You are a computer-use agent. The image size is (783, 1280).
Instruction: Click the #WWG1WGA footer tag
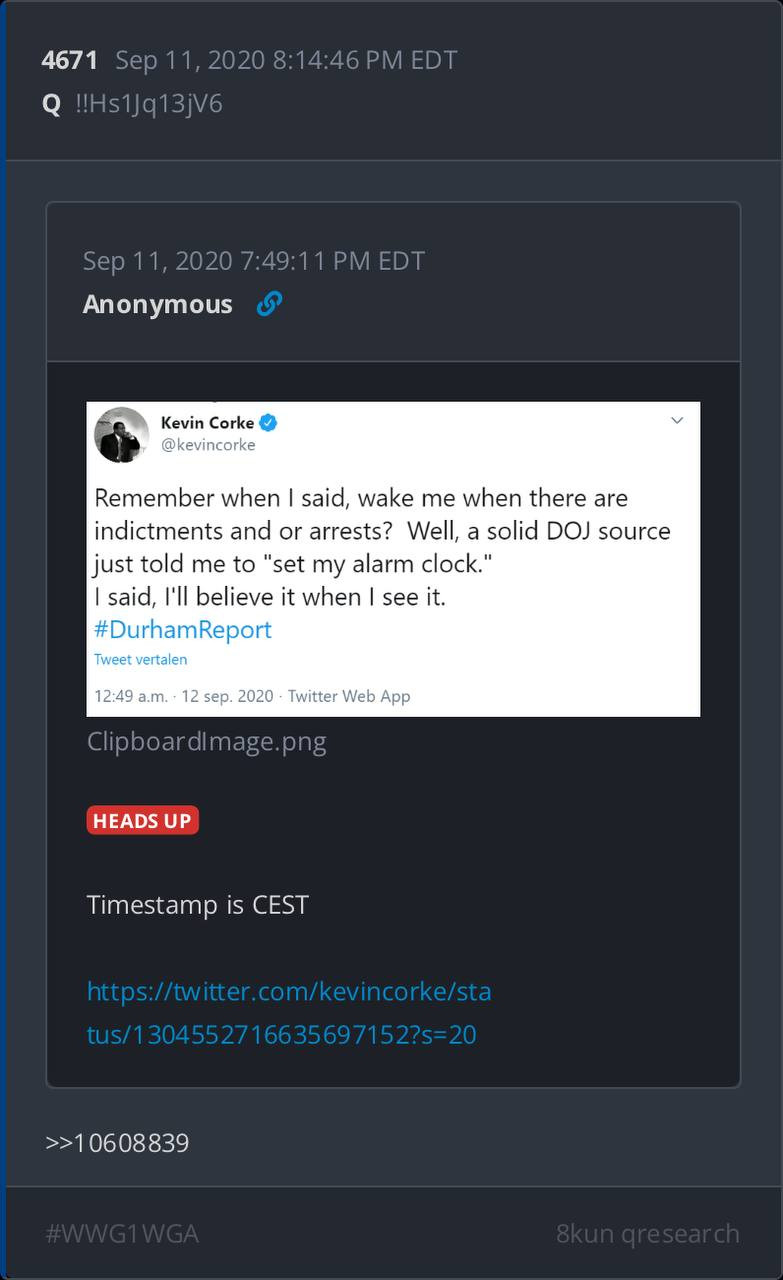[122, 1234]
